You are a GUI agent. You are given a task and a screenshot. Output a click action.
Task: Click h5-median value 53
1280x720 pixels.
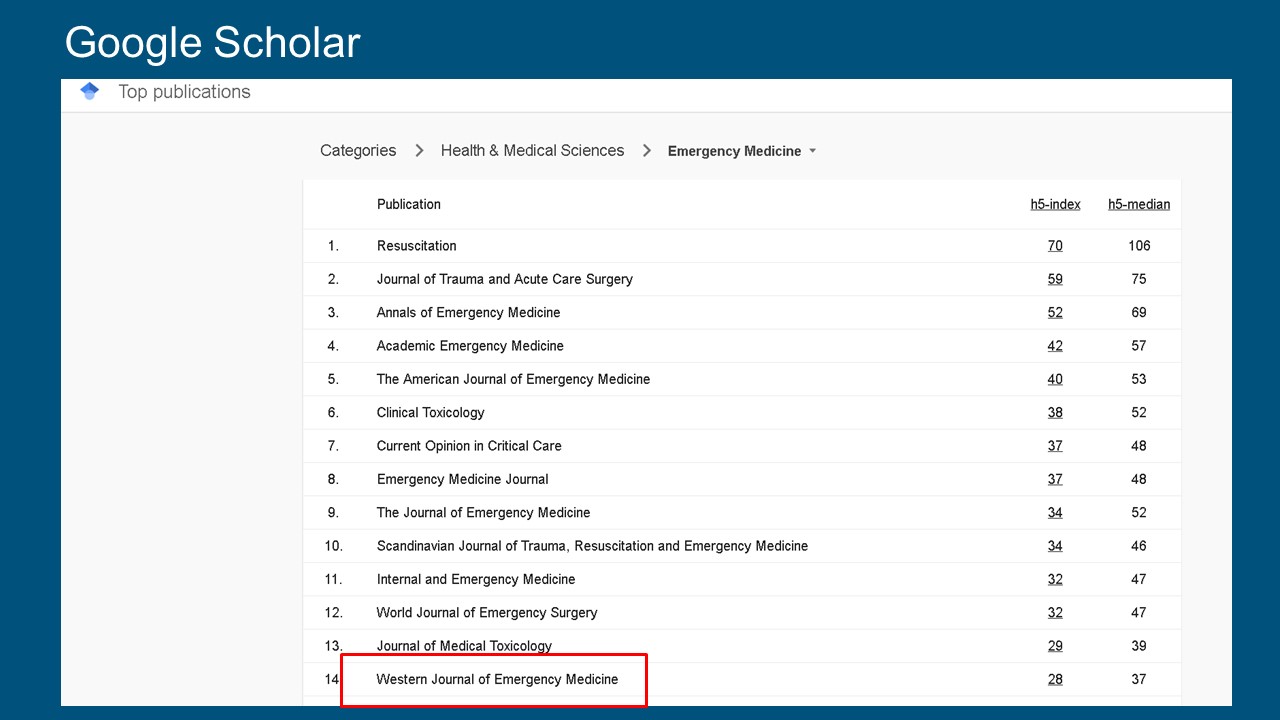1139,379
